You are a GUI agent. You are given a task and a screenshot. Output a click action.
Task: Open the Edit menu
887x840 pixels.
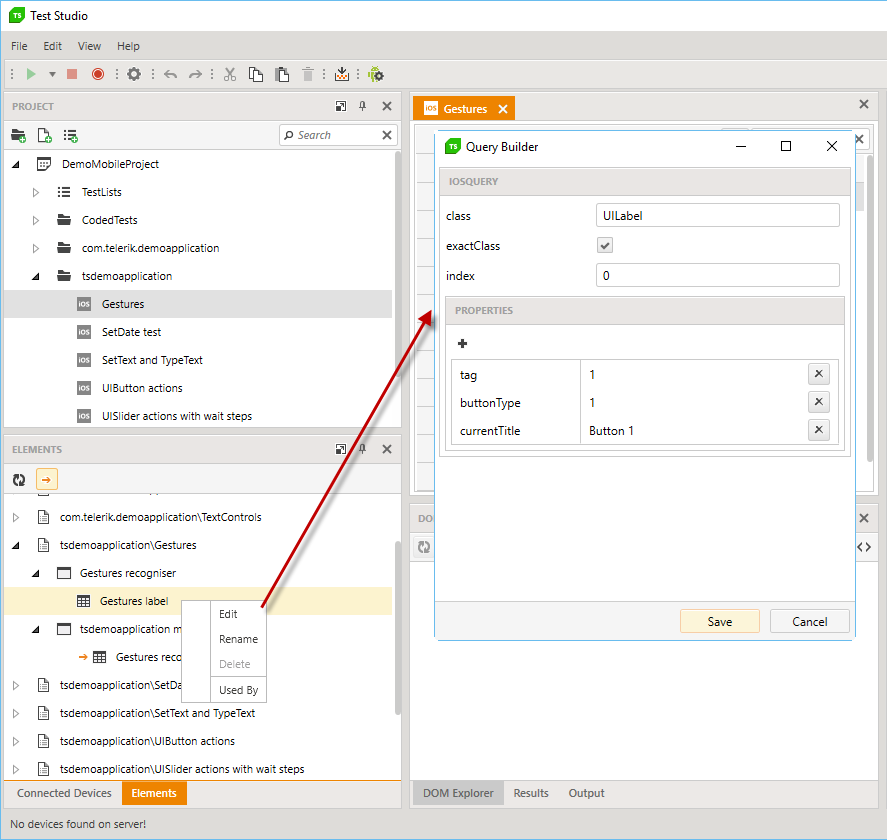tap(53, 46)
